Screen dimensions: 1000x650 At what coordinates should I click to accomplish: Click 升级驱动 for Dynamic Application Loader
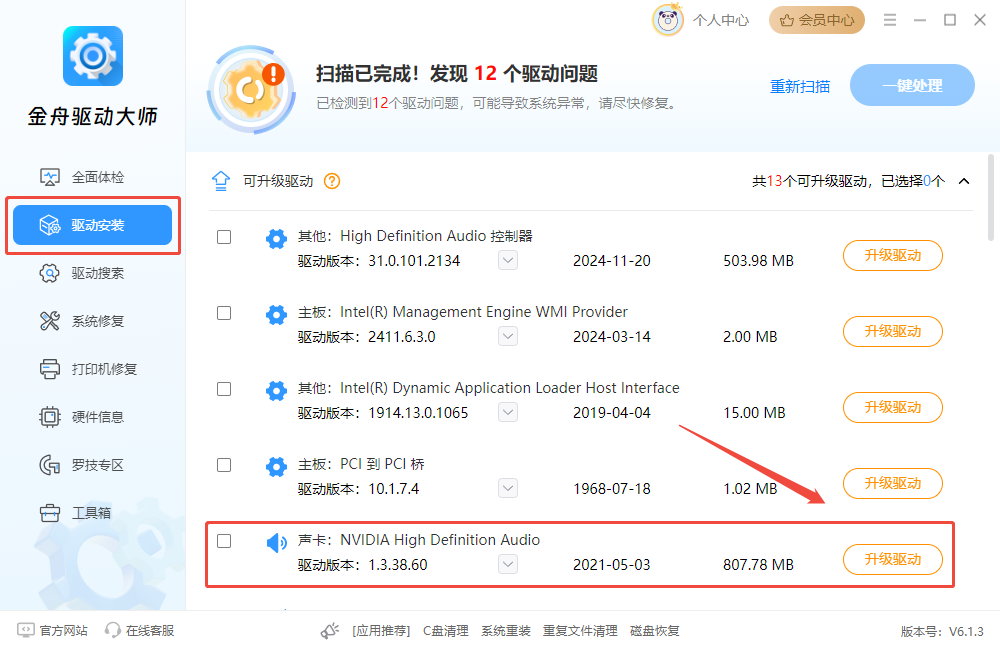click(893, 407)
